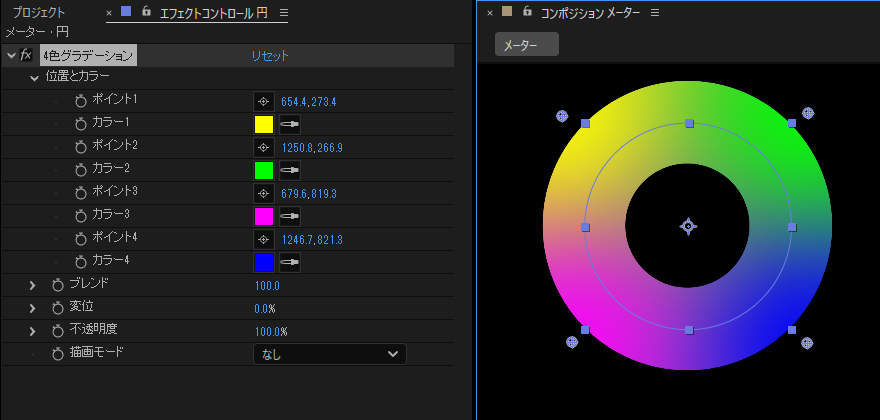Toggle the stopwatch for Point 1 (ポイント1)
This screenshot has height=420, width=880.
[x=81, y=101]
